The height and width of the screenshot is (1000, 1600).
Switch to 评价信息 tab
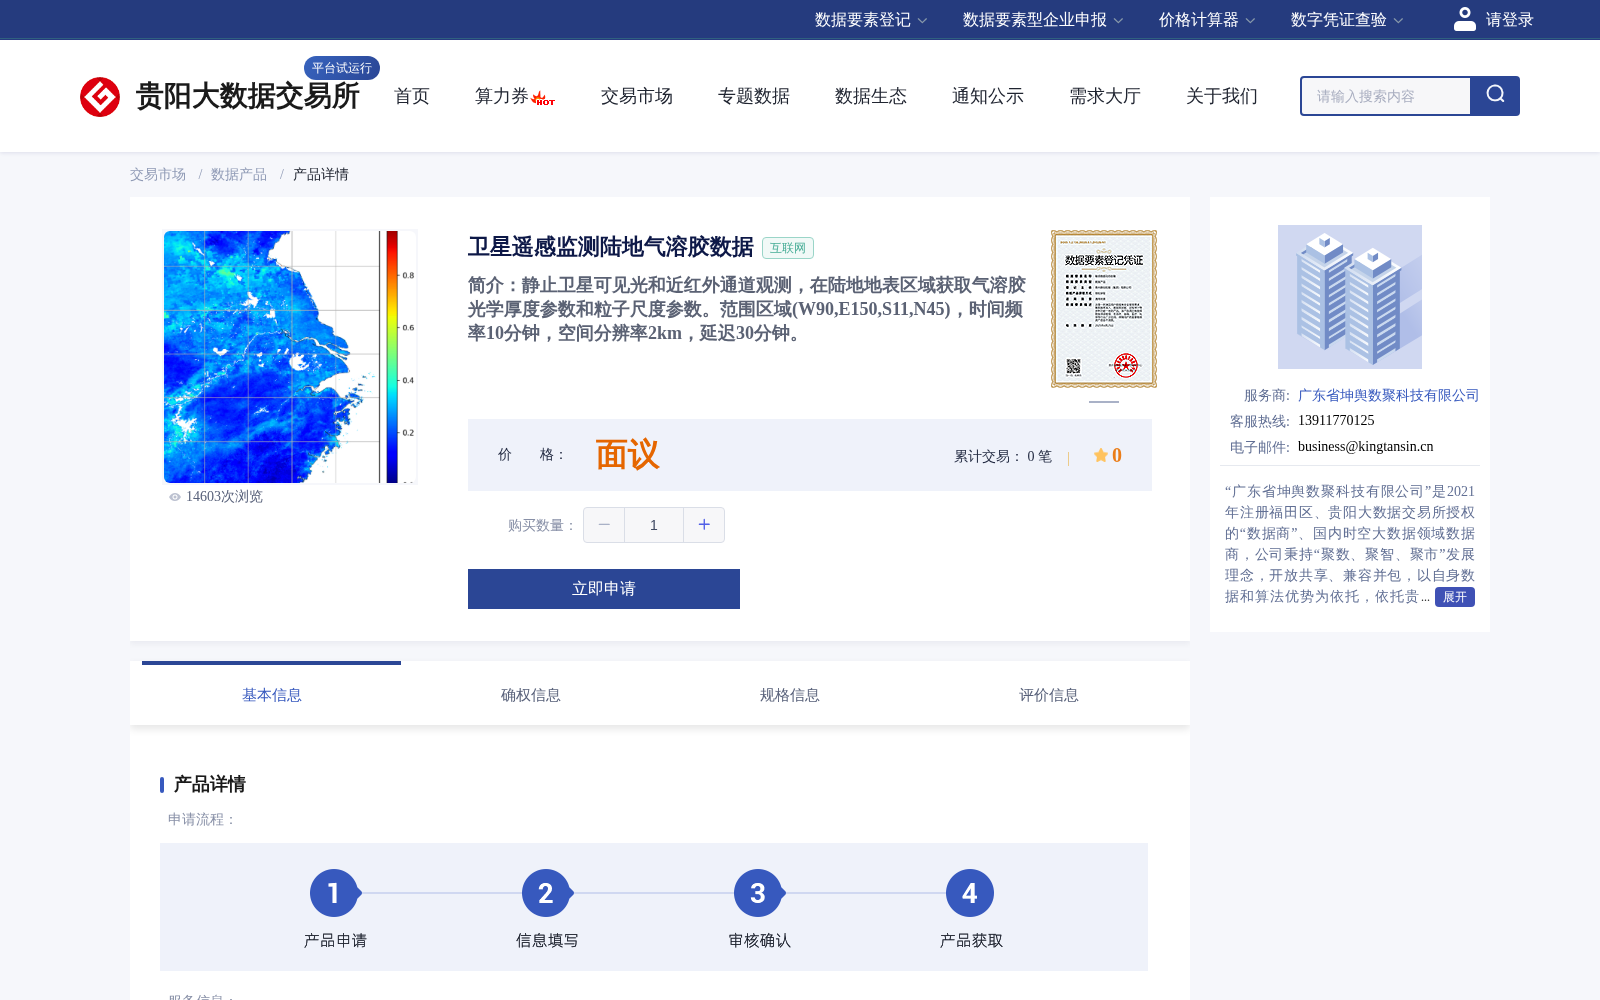[x=1048, y=695]
